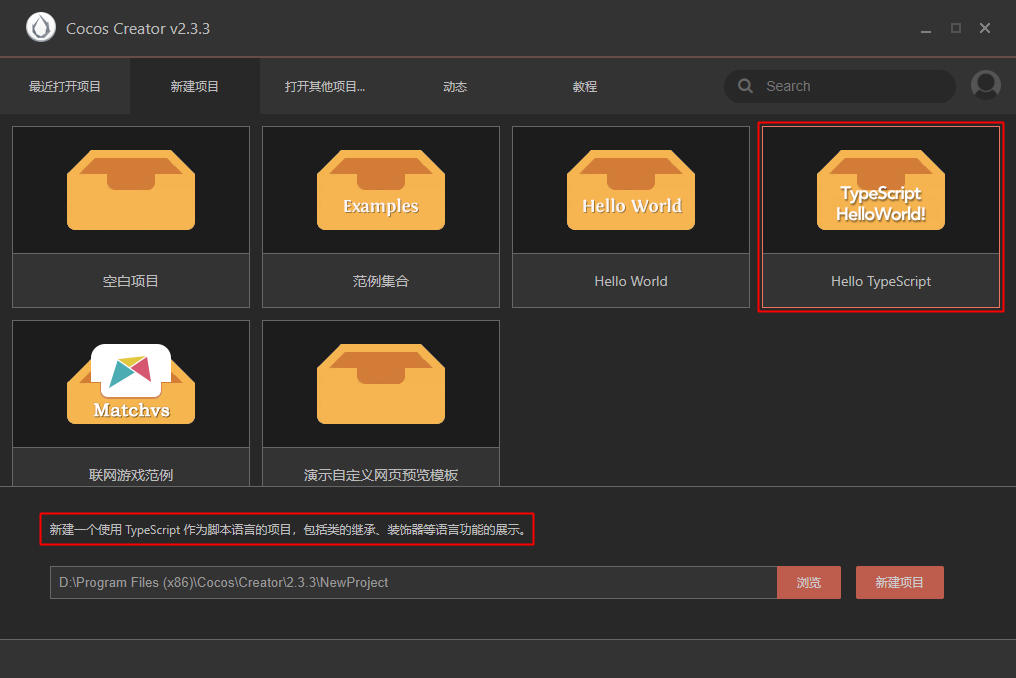Viewport: 1016px width, 678px height.
Task: Switch to the 新建项目 tab
Action: pyautogui.click(x=194, y=86)
